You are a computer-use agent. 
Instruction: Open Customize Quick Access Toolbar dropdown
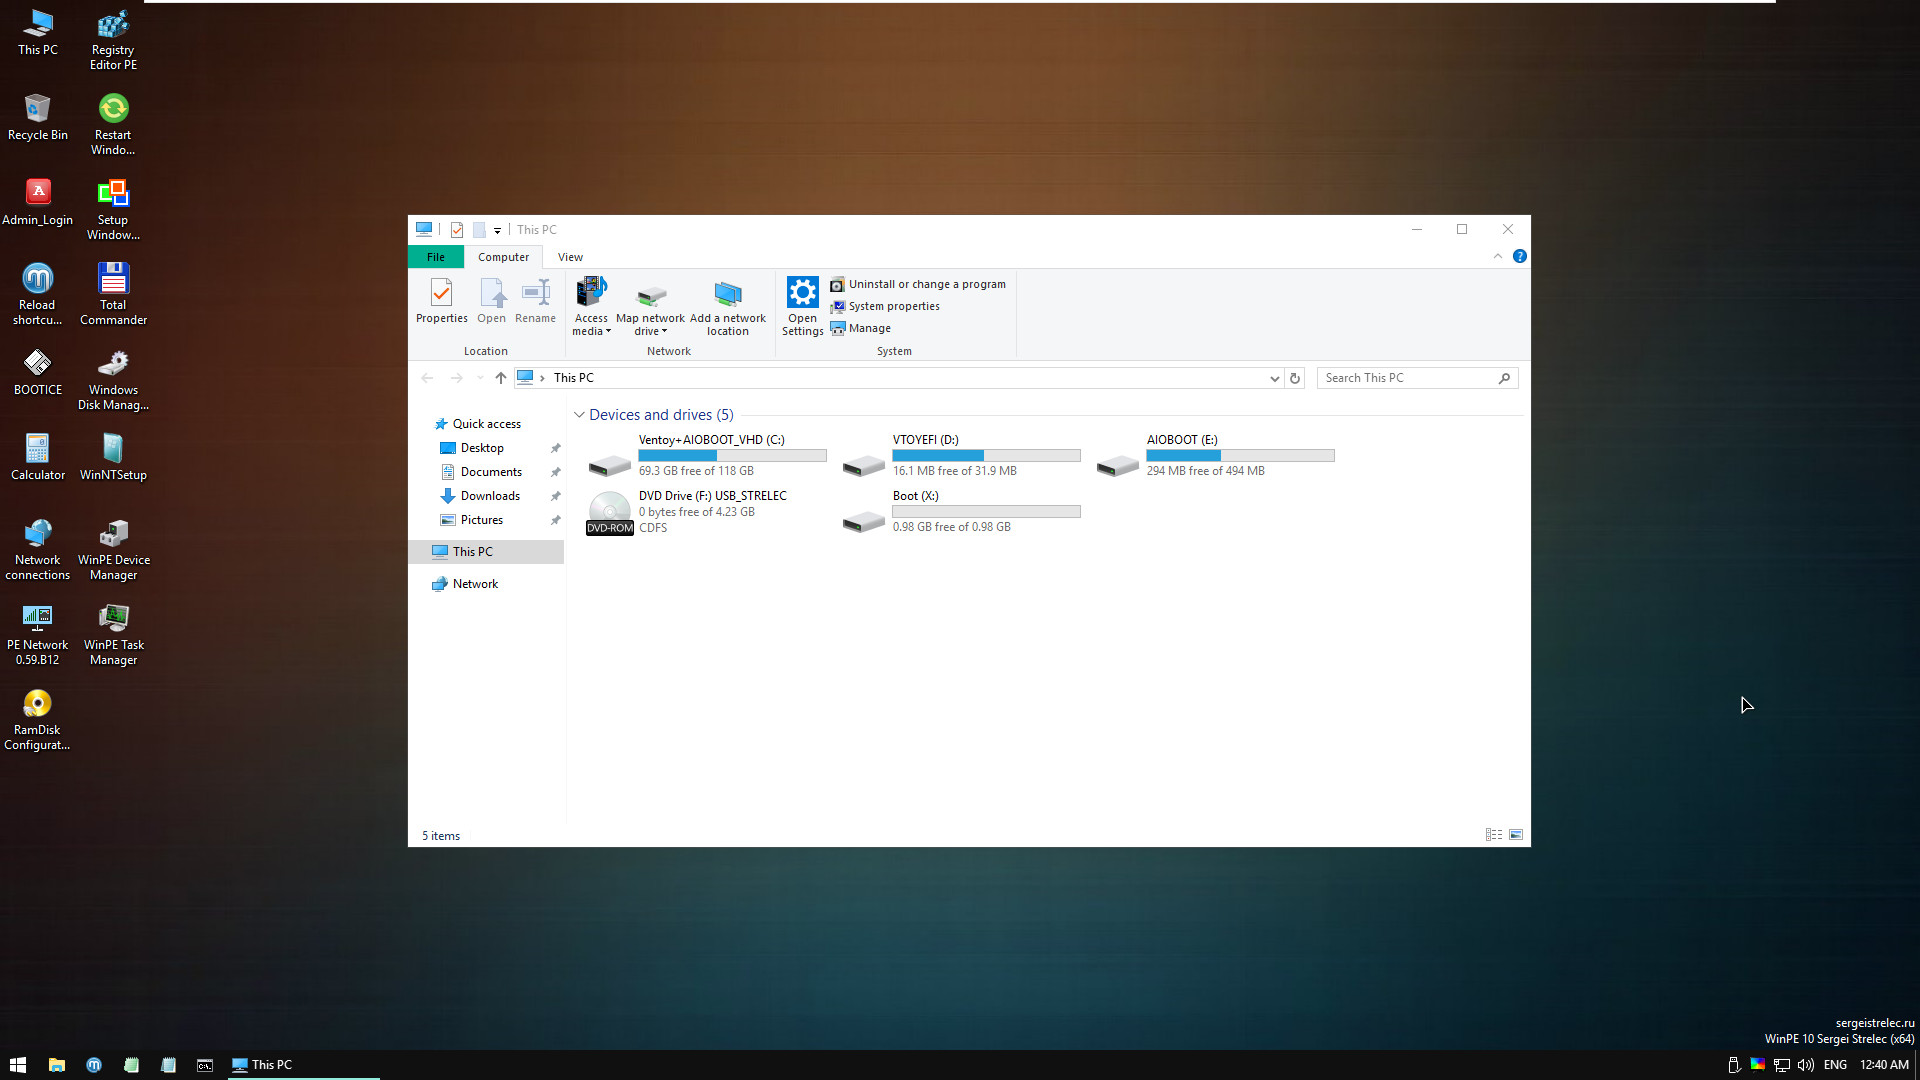(497, 230)
